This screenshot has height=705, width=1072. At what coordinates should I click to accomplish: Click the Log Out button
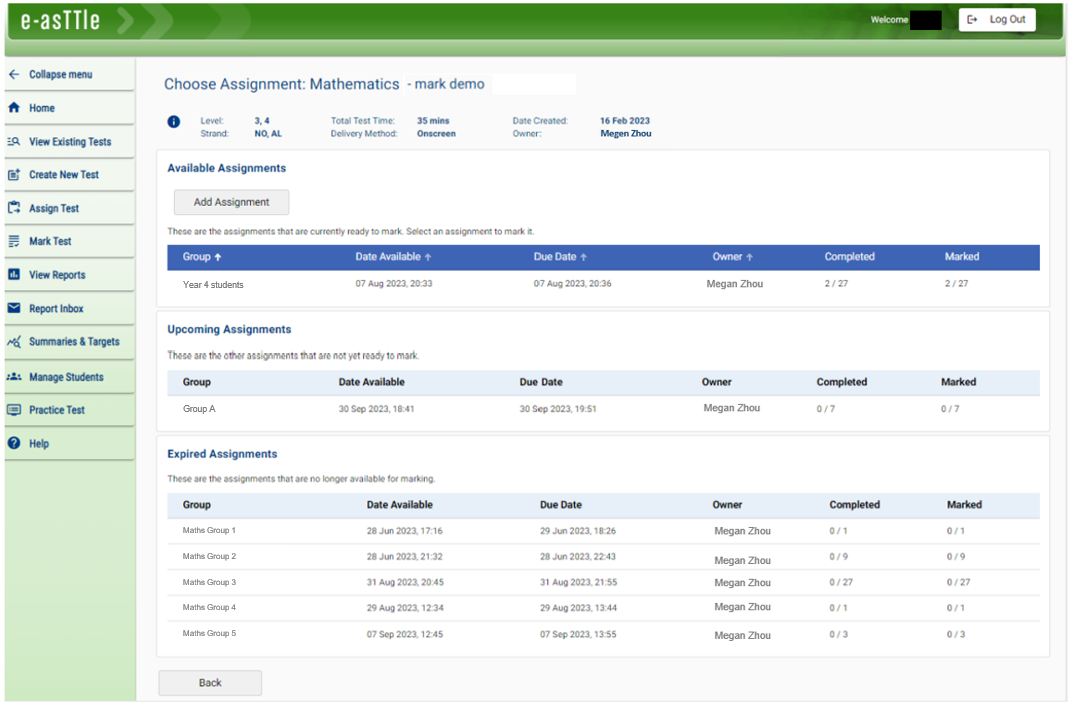997,20
